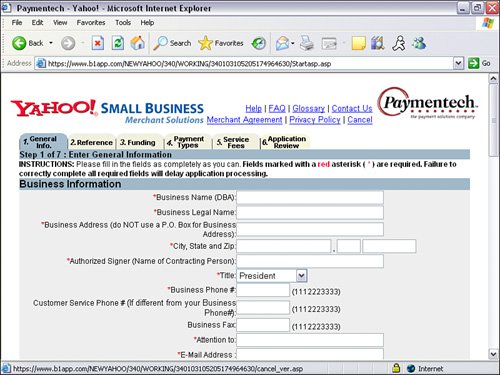Expand the Address bar URL dropdown
Viewport: 500px width, 375px height.
458,63
